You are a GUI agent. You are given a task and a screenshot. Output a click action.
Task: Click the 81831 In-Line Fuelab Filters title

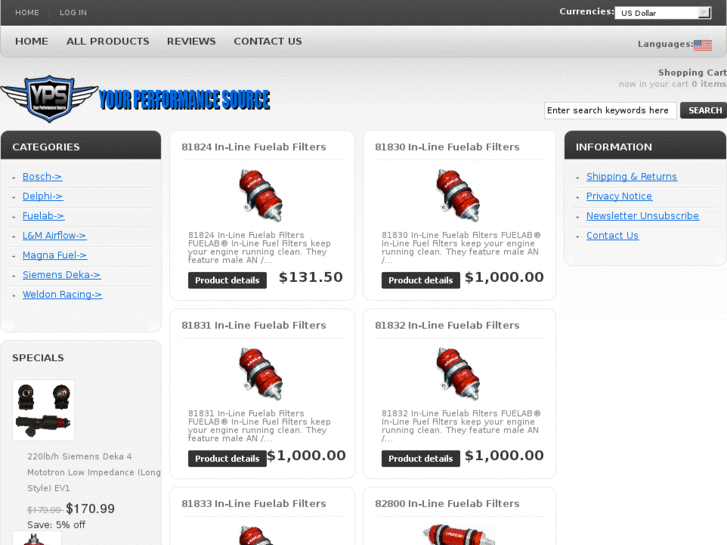tap(254, 325)
